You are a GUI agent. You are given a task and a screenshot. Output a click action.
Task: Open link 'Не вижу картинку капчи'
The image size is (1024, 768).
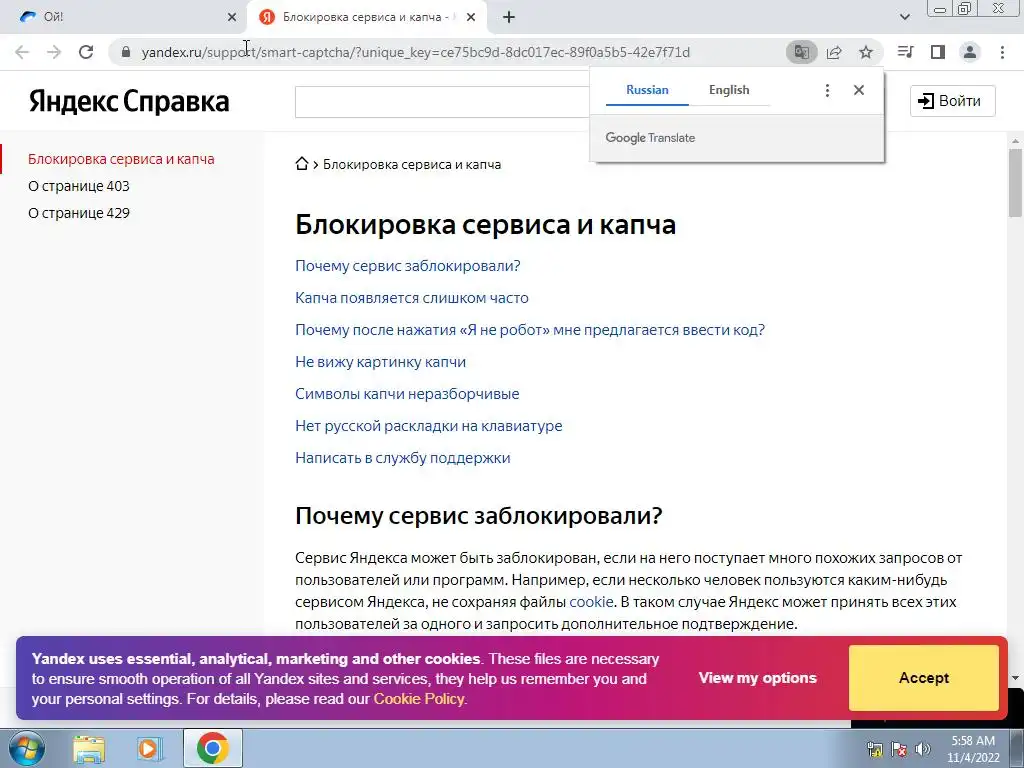[x=380, y=362]
